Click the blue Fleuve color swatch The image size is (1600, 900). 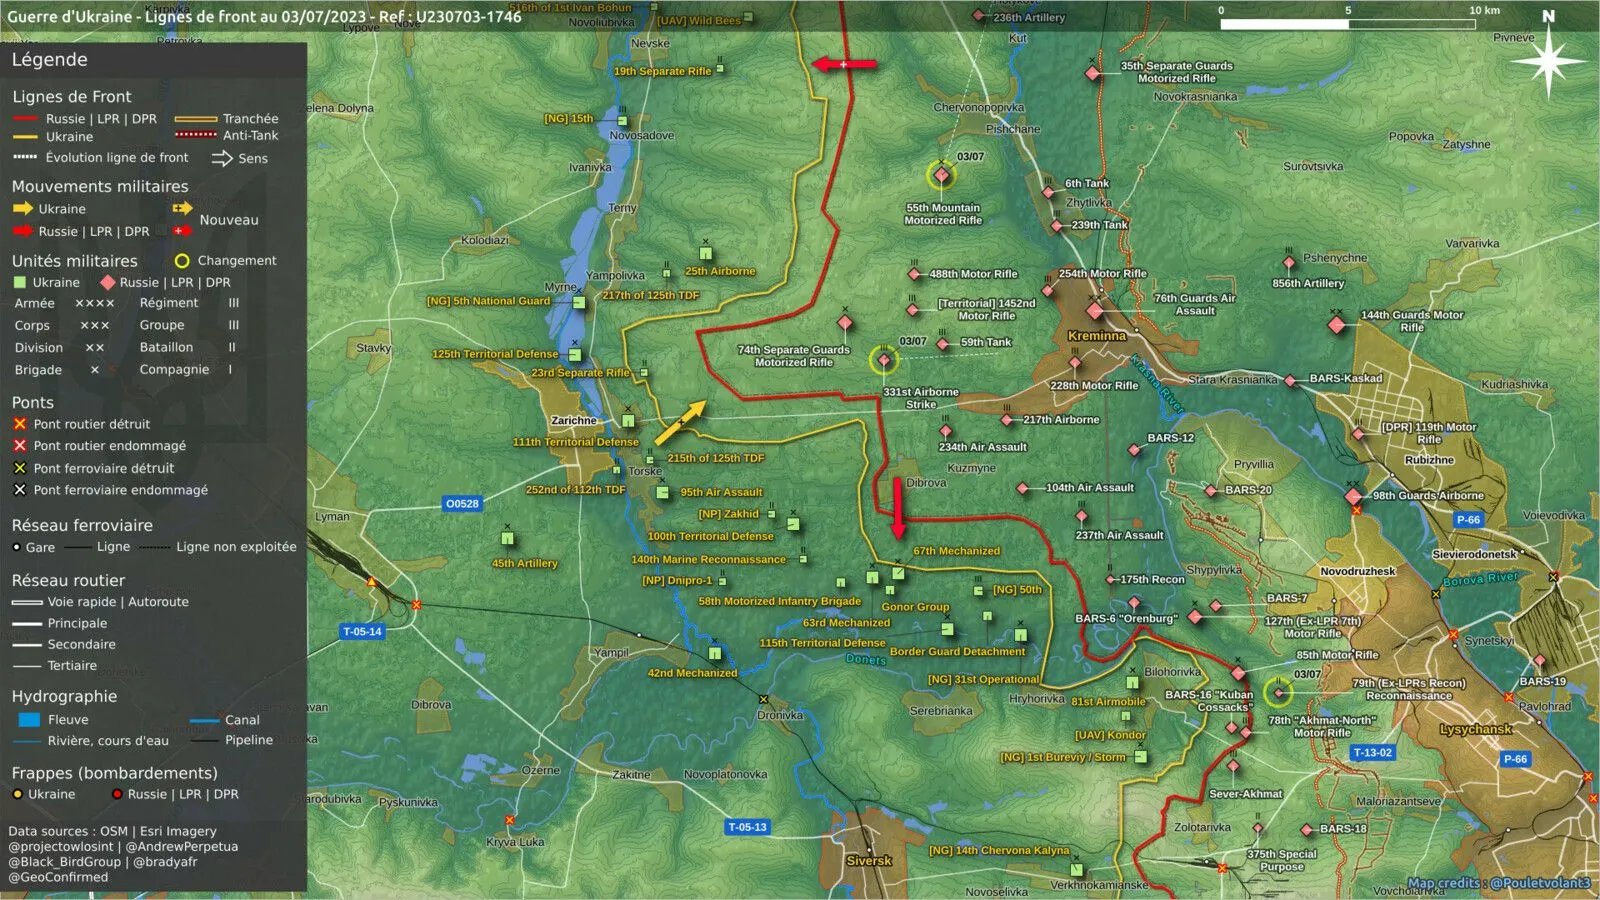pyautogui.click(x=29, y=720)
